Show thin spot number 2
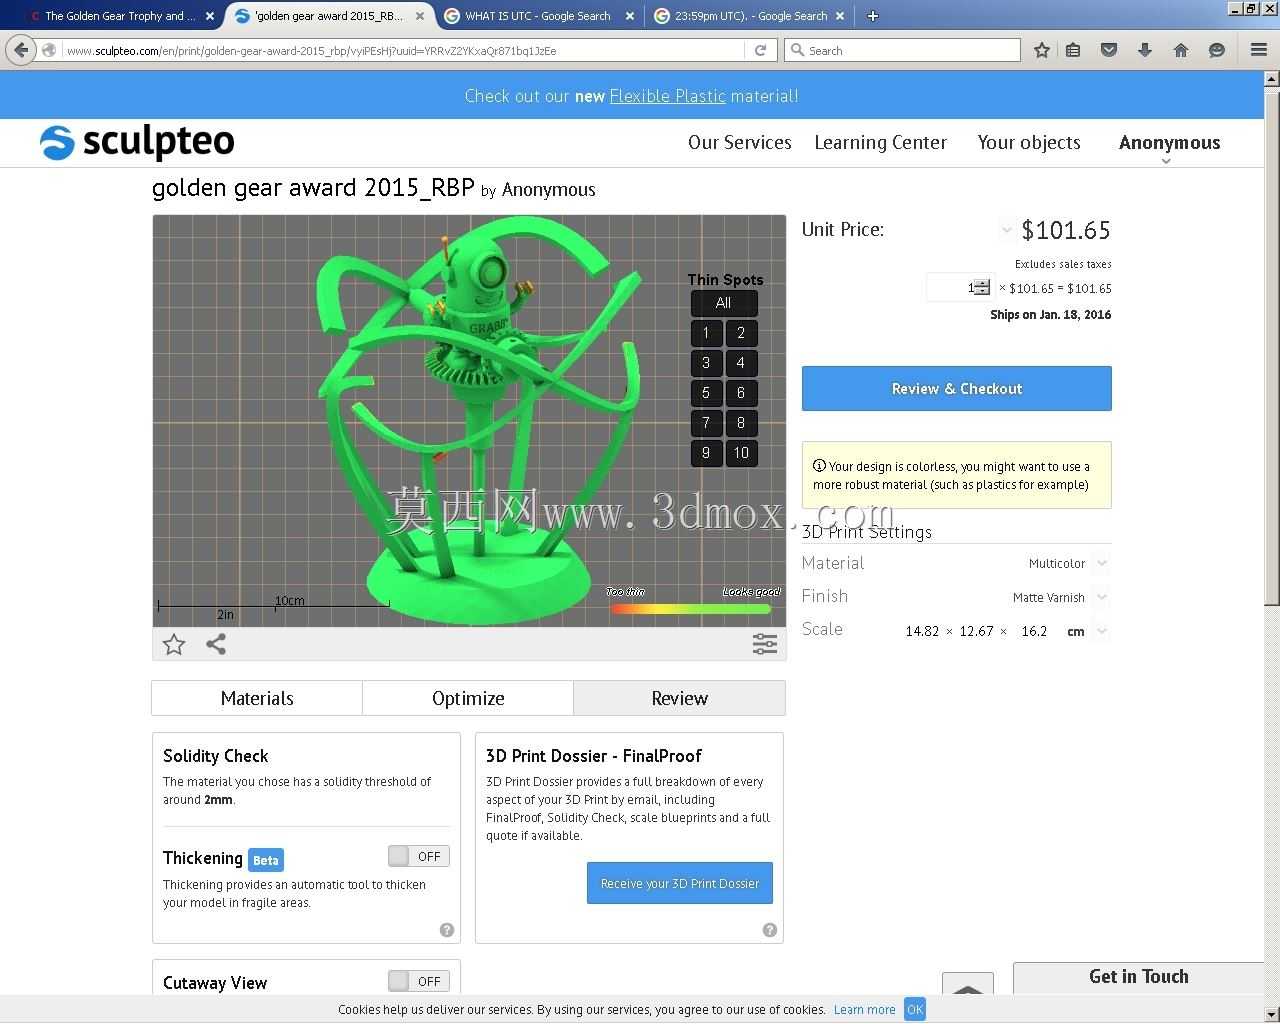The image size is (1280, 1024). [x=741, y=334]
